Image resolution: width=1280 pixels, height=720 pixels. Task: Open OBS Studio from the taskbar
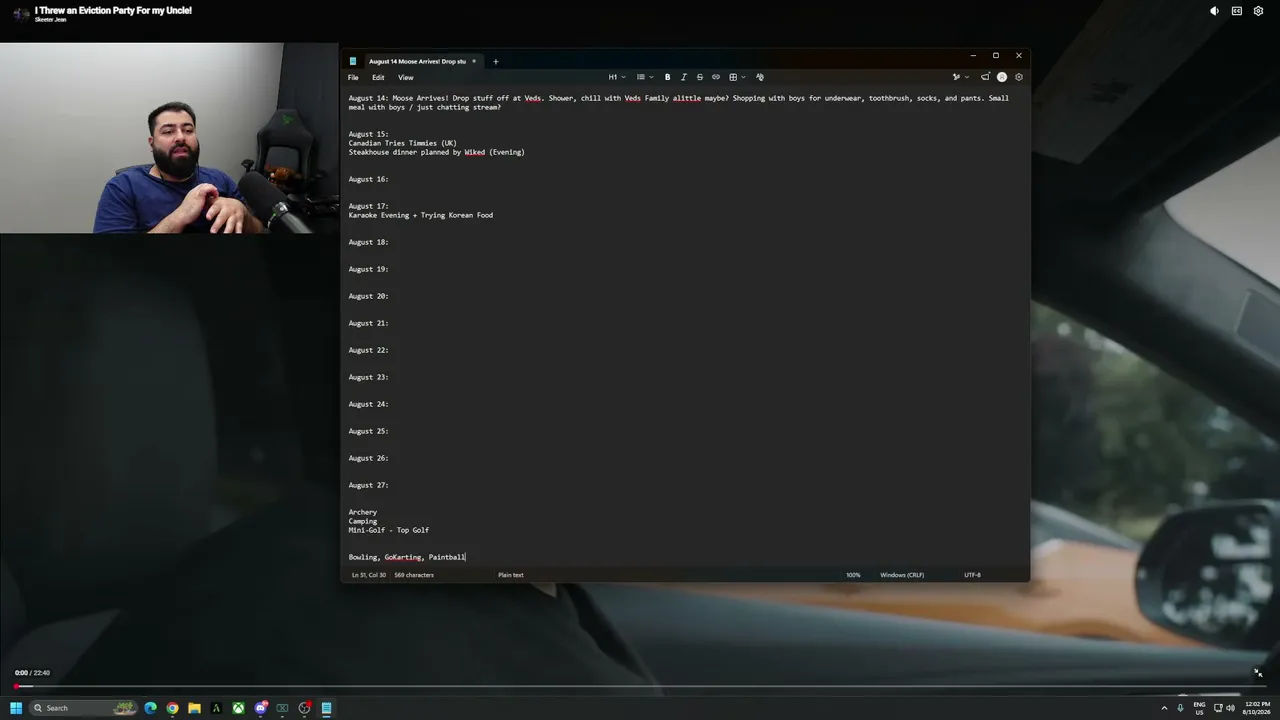[304, 708]
